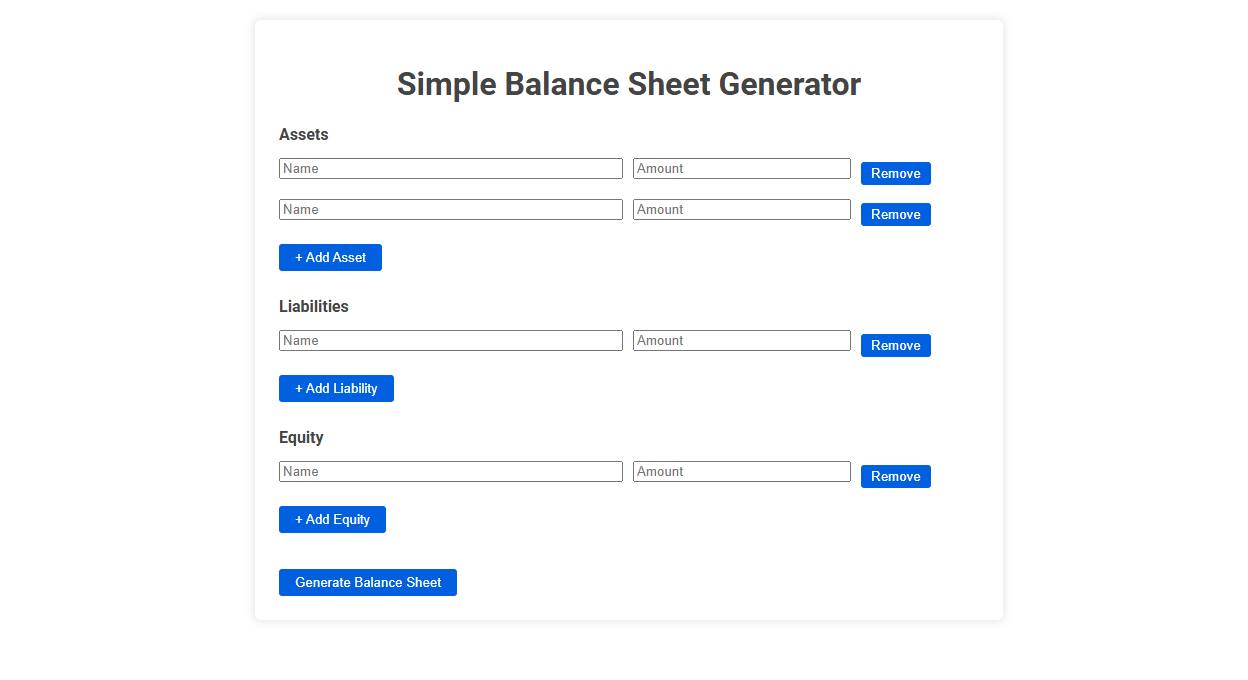Screen dimensions: 1248x680
Task: Click the liability Amount input
Action: (x=741, y=340)
